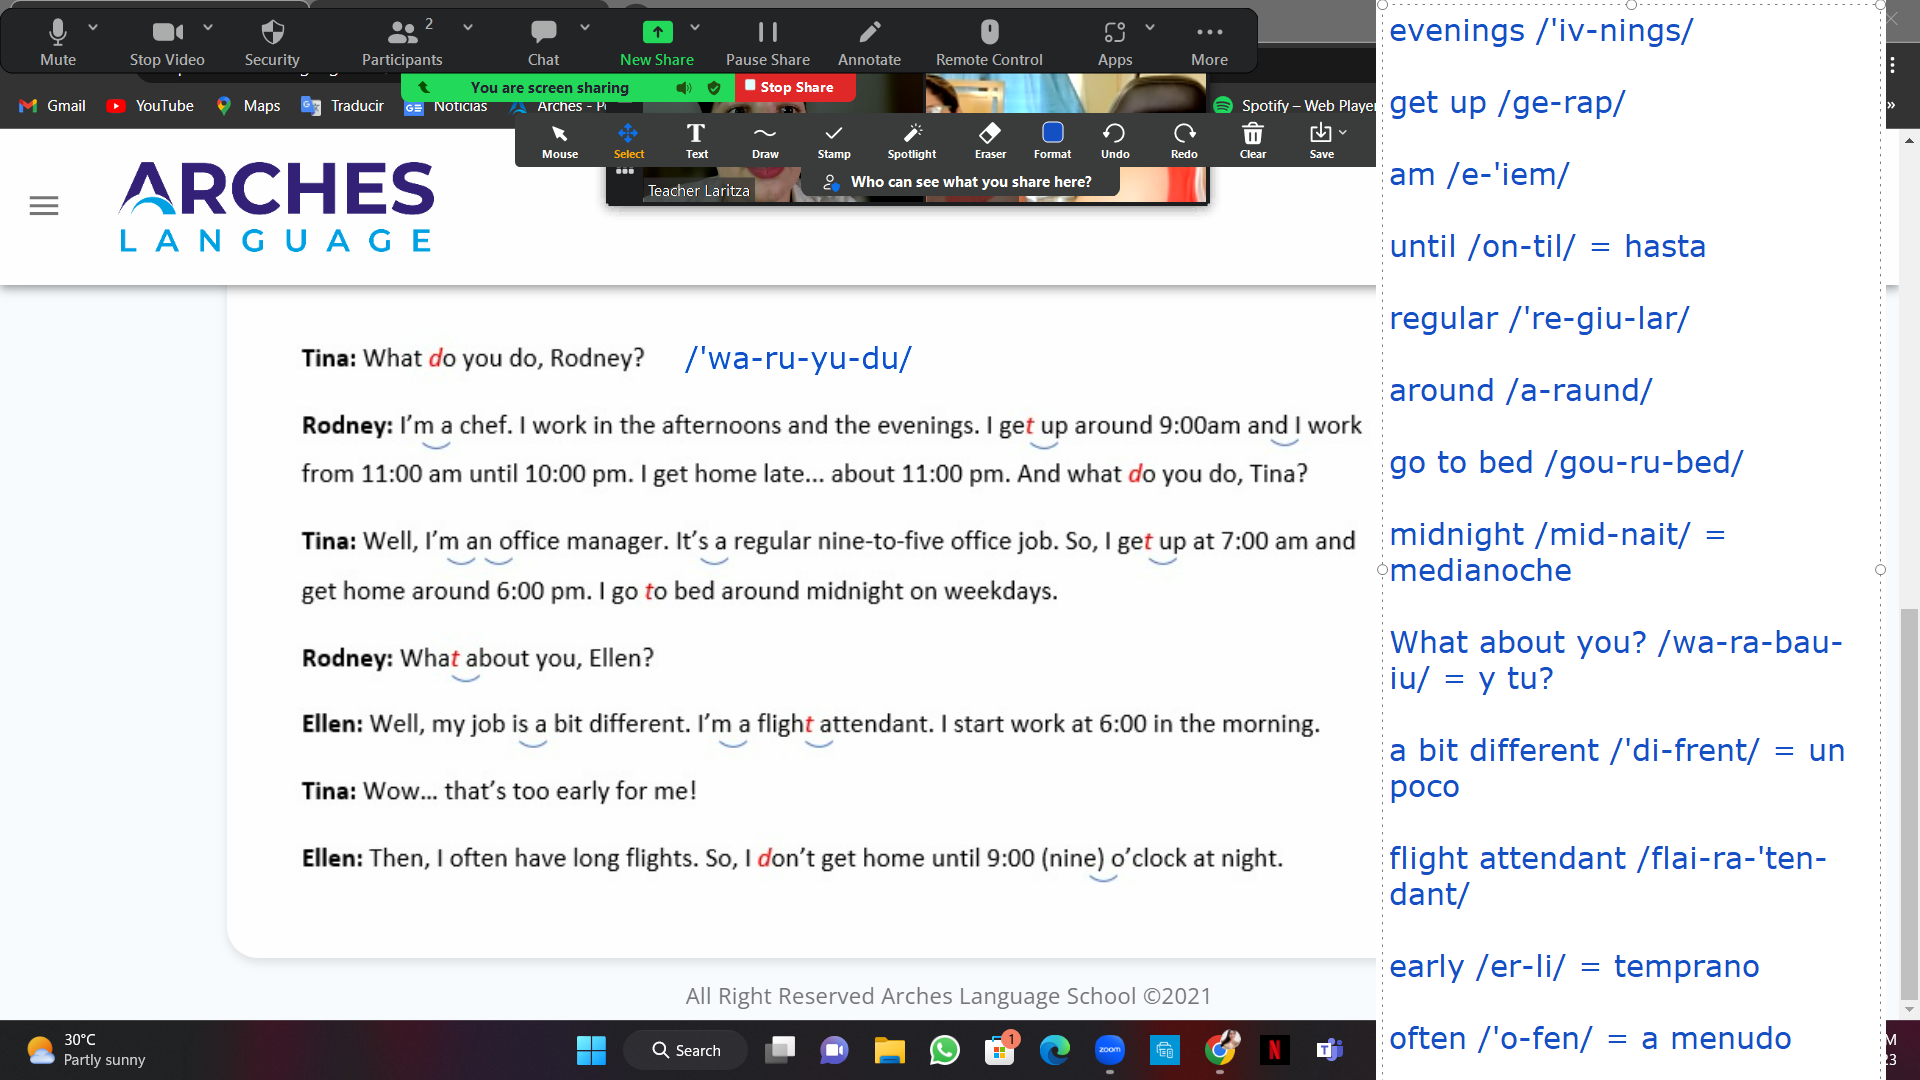Open the More options menu
The width and height of the screenshot is (1920, 1080).
pyautogui.click(x=1210, y=42)
